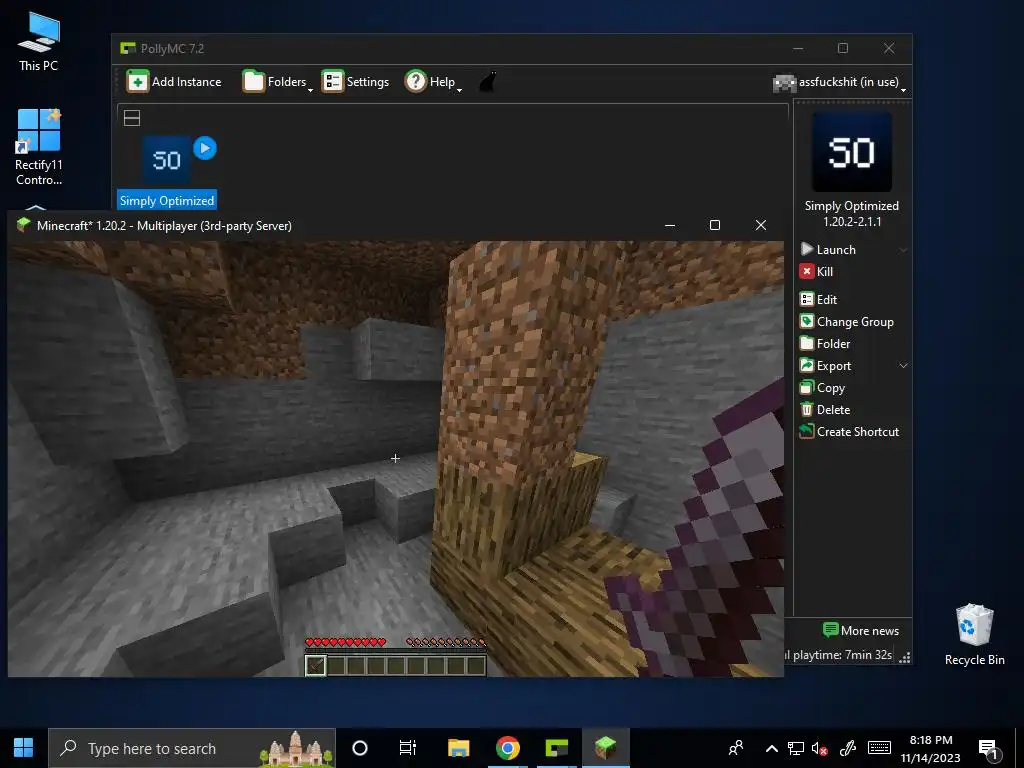Viewport: 1024px width, 768px height.
Task: Click the Add Instance button
Action: pos(174,82)
